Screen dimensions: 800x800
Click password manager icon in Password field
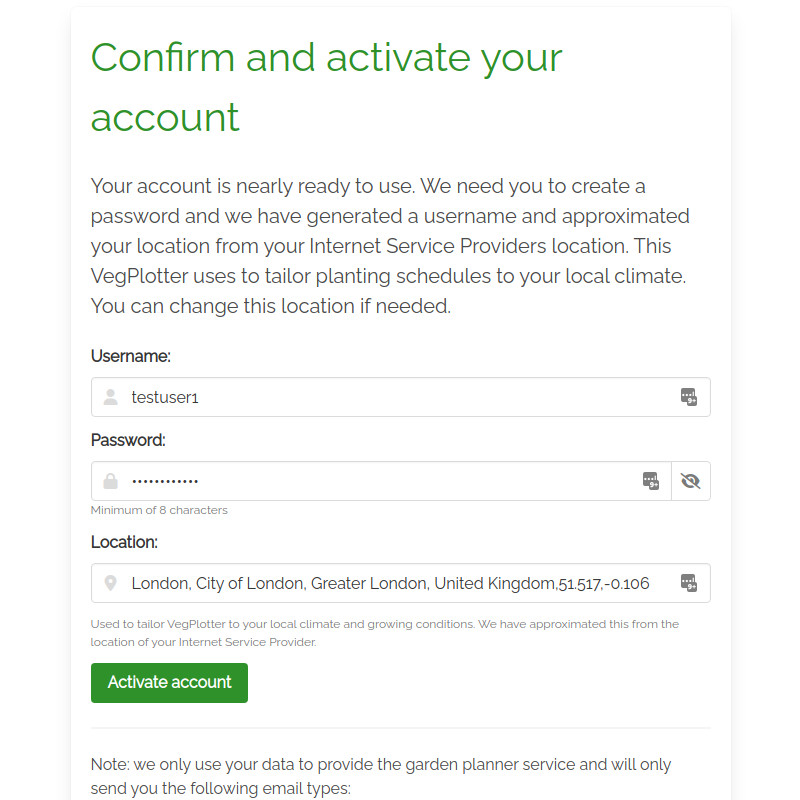point(651,481)
